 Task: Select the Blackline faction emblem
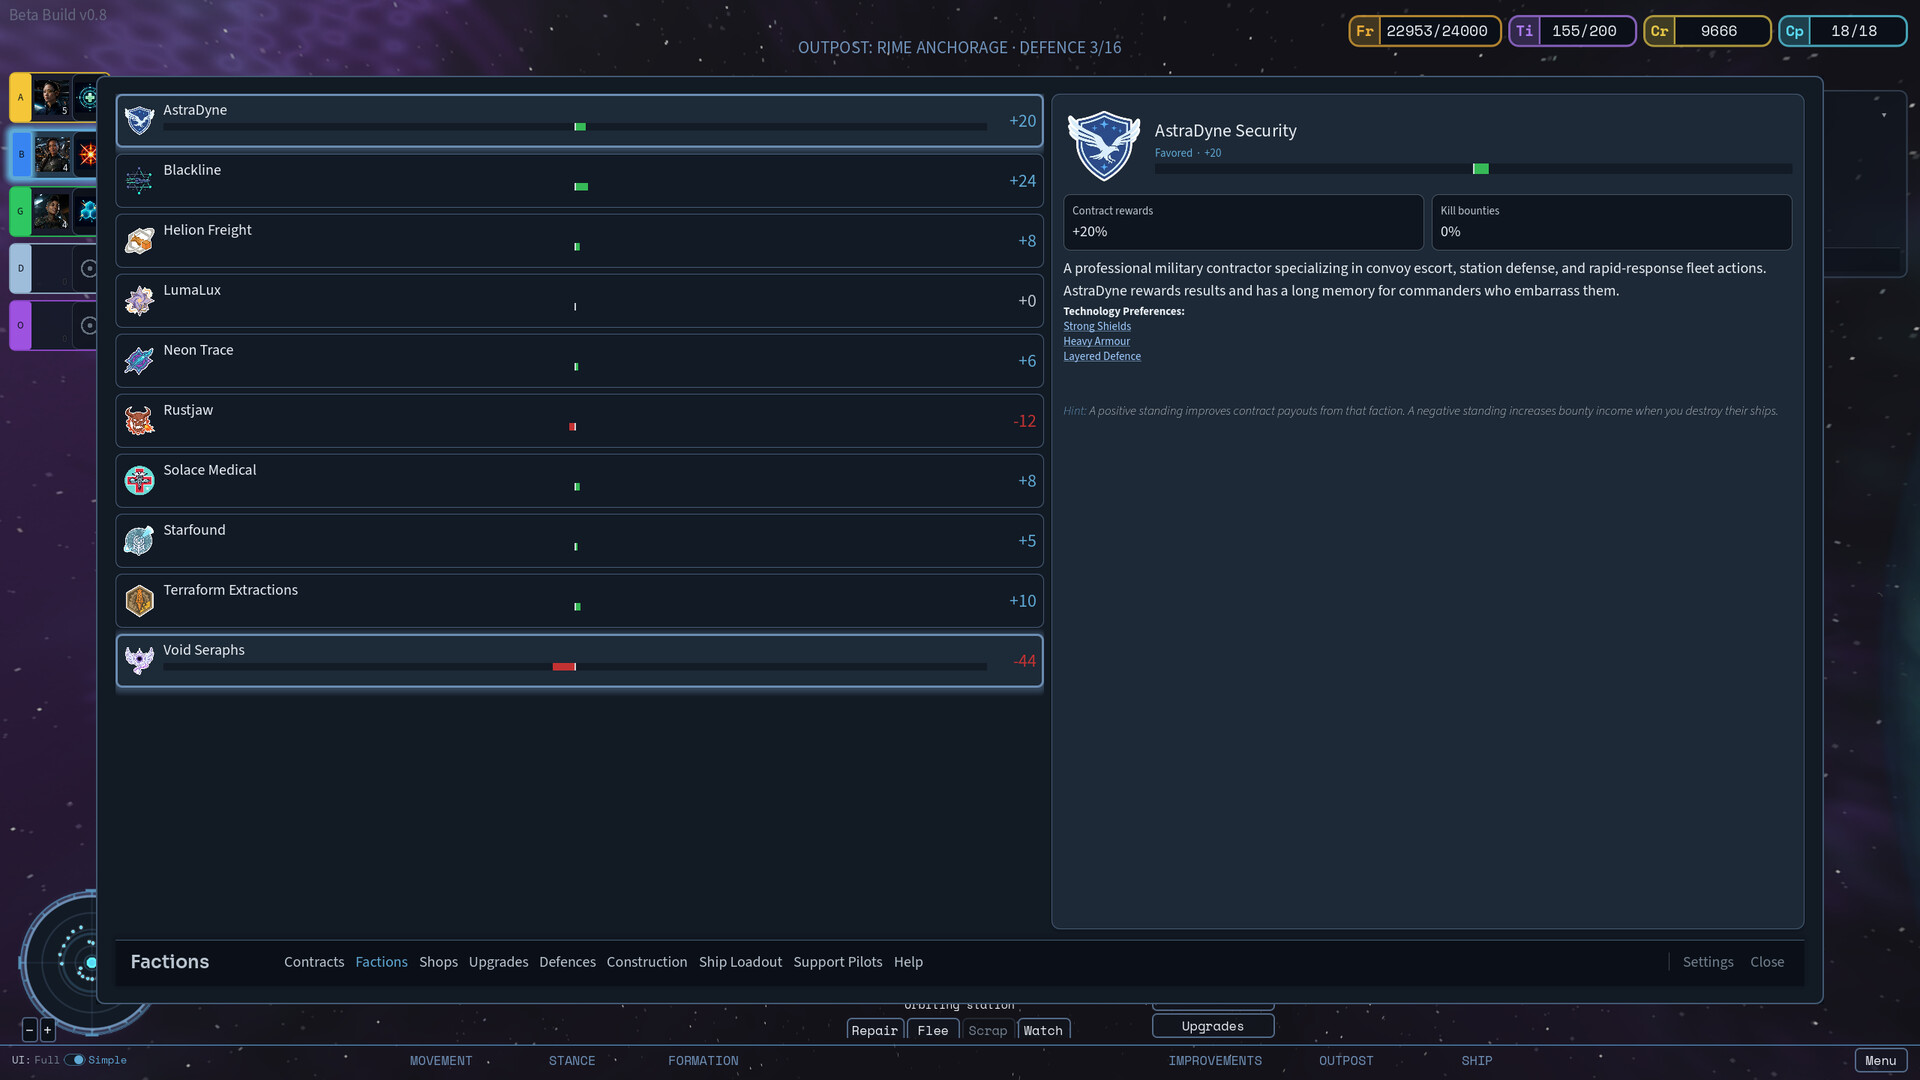[139, 180]
